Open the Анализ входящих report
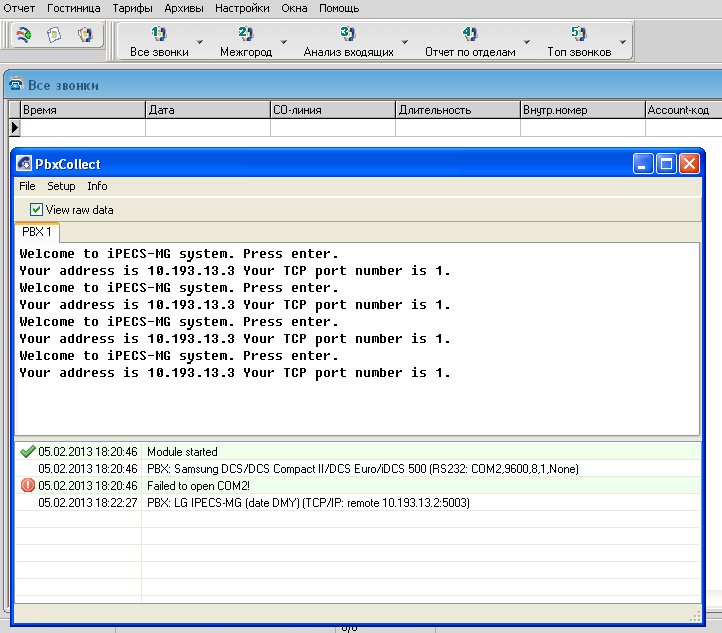Viewport: 722px width, 633px height. tap(348, 41)
